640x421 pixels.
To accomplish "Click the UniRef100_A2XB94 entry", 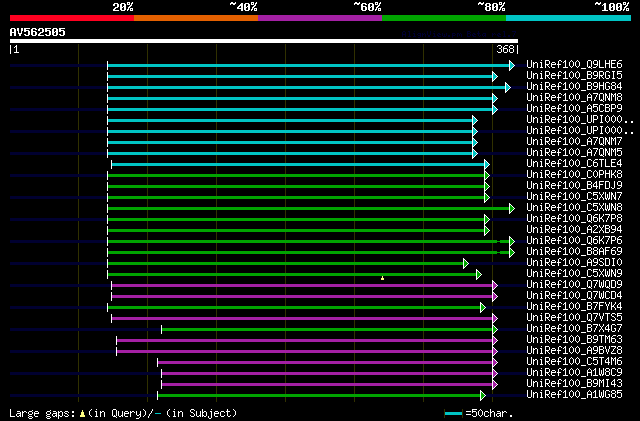I will pyautogui.click(x=574, y=230).
